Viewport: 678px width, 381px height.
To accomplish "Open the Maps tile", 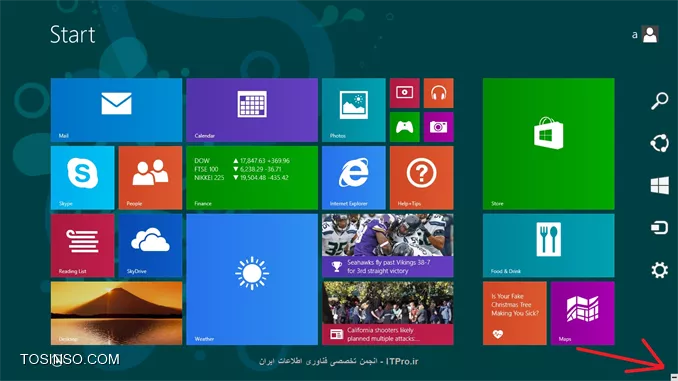I will (583, 314).
